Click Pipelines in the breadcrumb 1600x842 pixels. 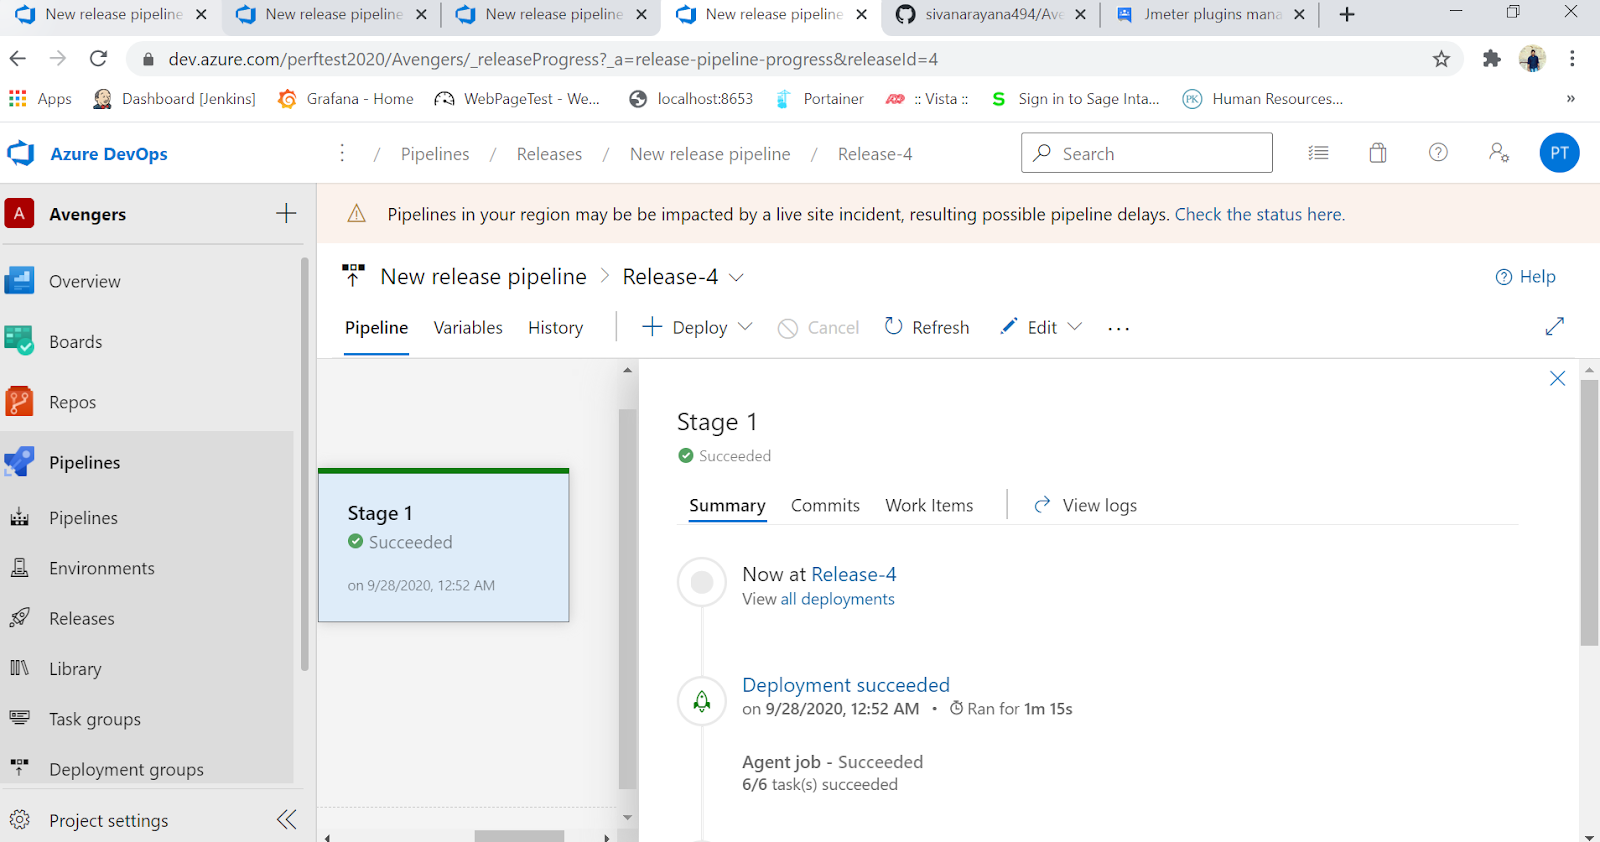pos(435,154)
